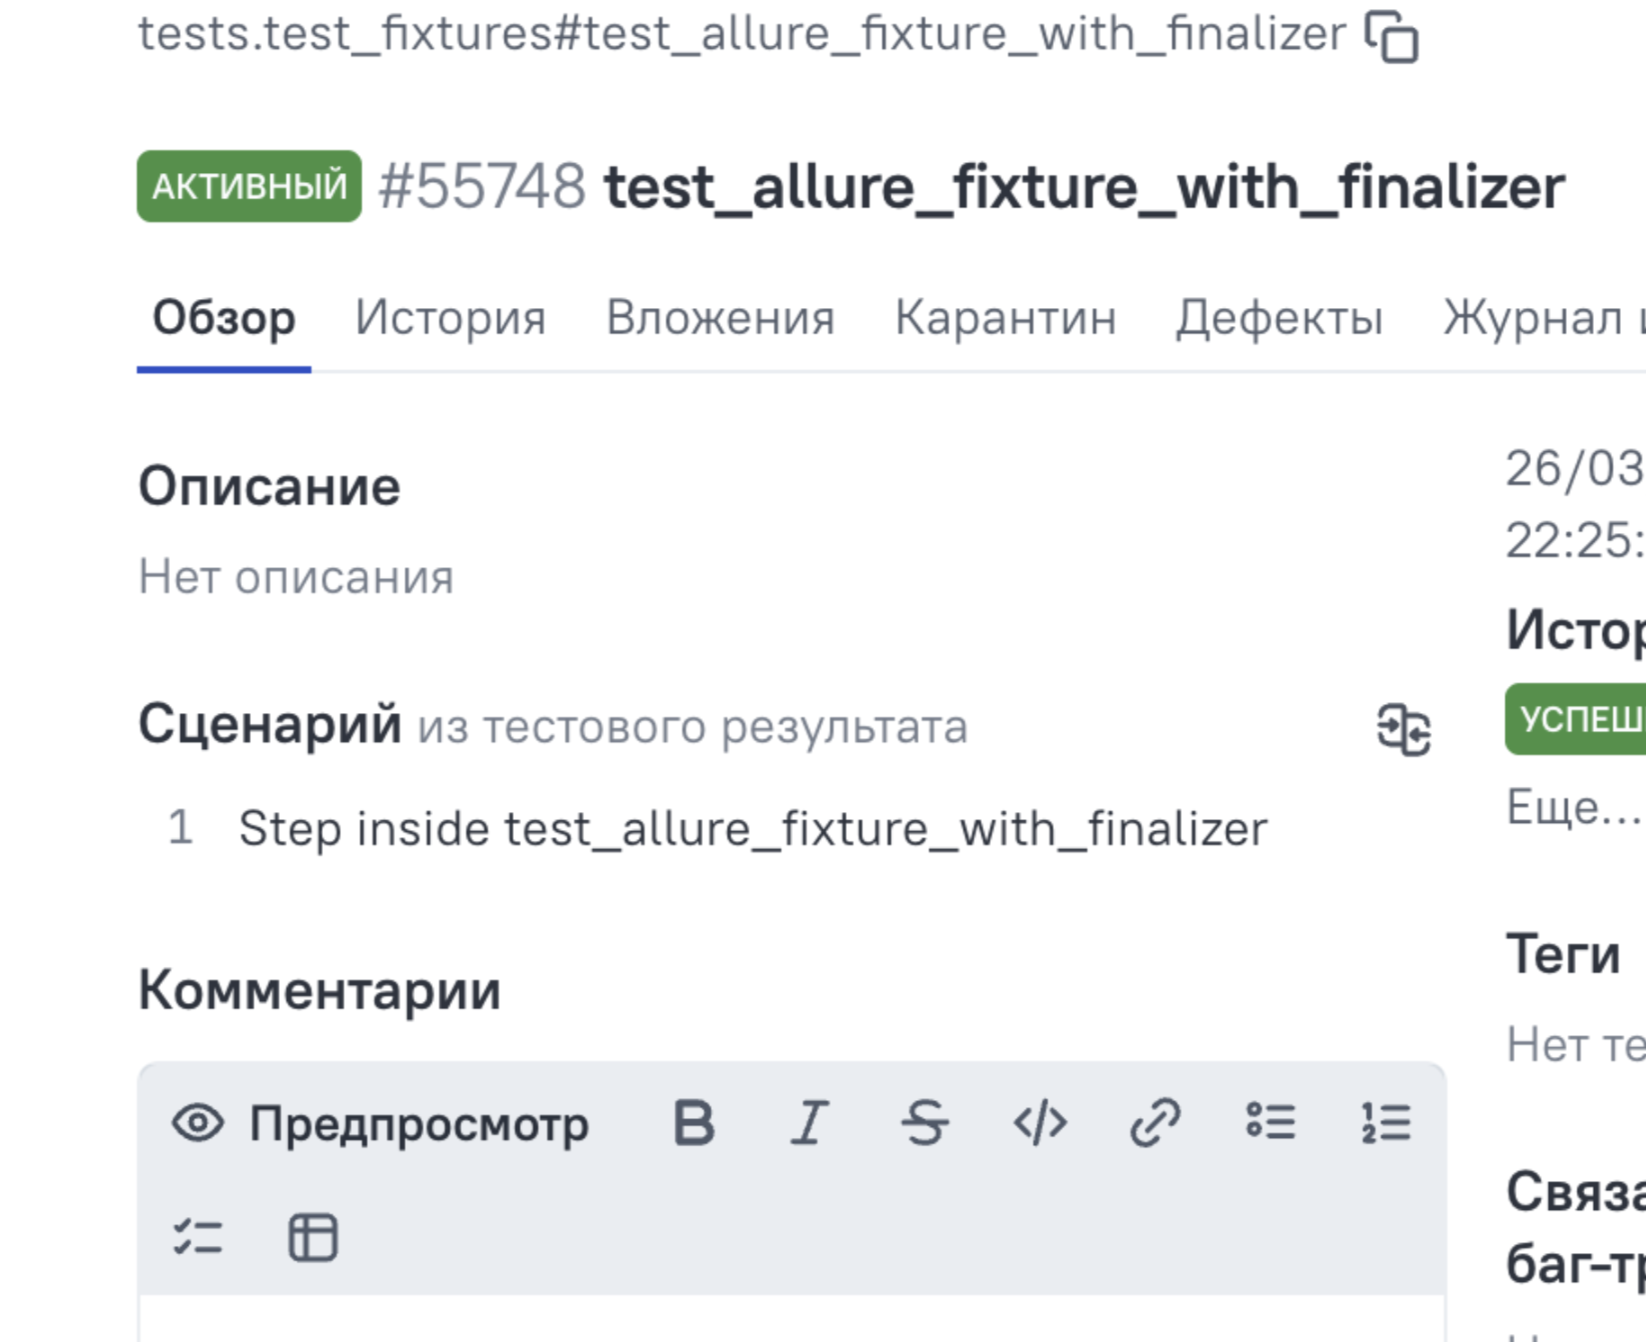The width and height of the screenshot is (1646, 1342).
Task: Apply Strikethrough formatting to comment
Action: click(924, 1122)
